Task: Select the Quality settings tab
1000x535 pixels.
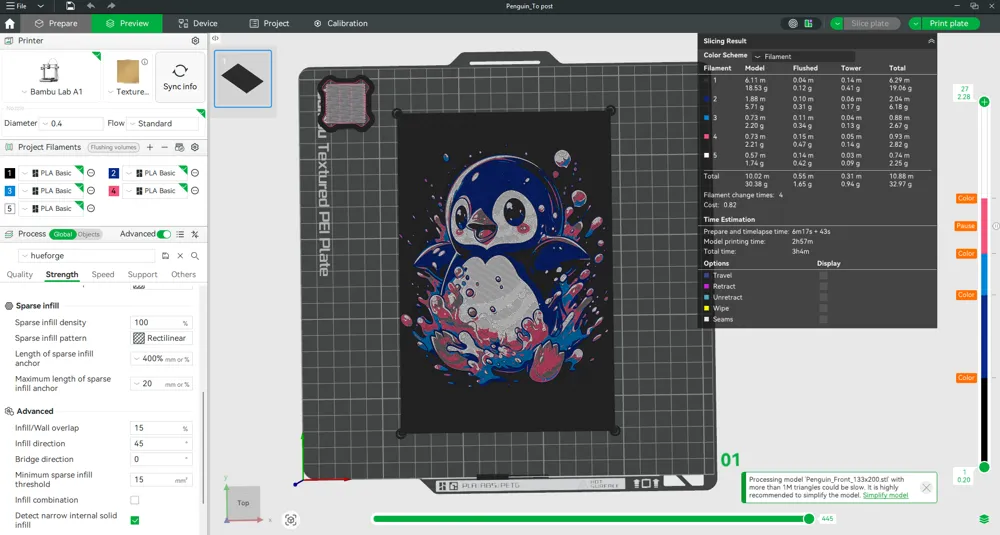Action: (20, 275)
